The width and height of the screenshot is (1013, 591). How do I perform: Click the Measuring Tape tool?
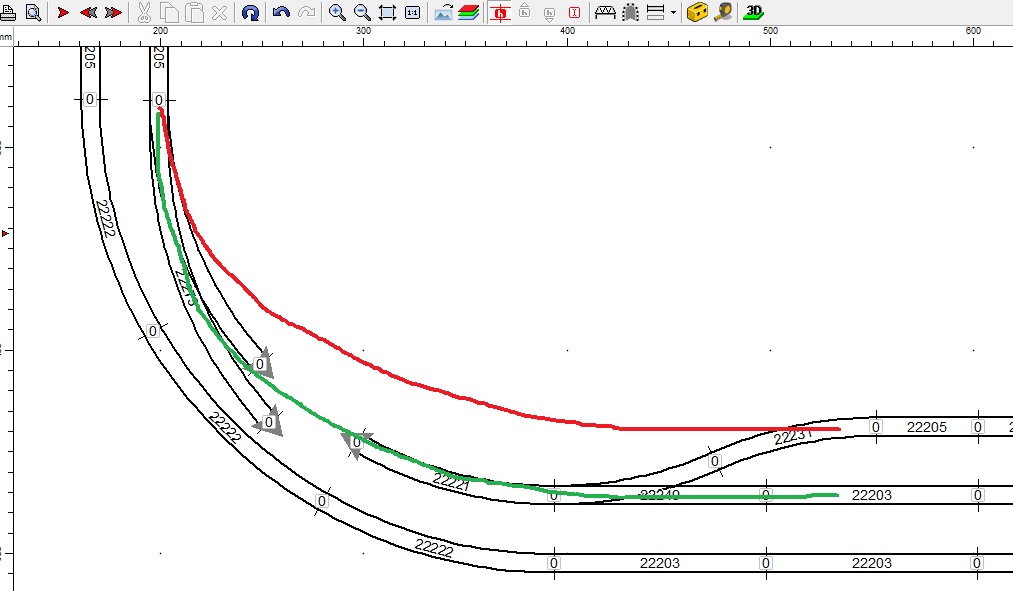tap(724, 12)
